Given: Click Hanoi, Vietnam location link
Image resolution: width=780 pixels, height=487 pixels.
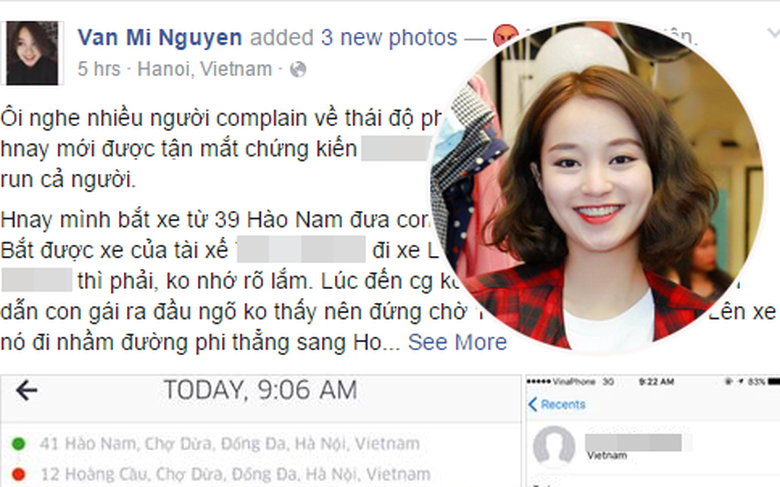Looking at the screenshot, I should pyautogui.click(x=204, y=69).
